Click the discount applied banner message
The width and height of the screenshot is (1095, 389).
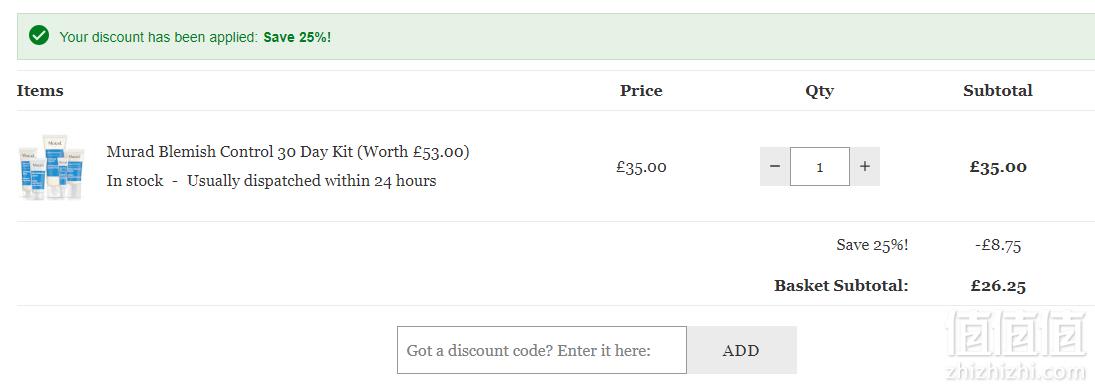pyautogui.click(x=195, y=37)
